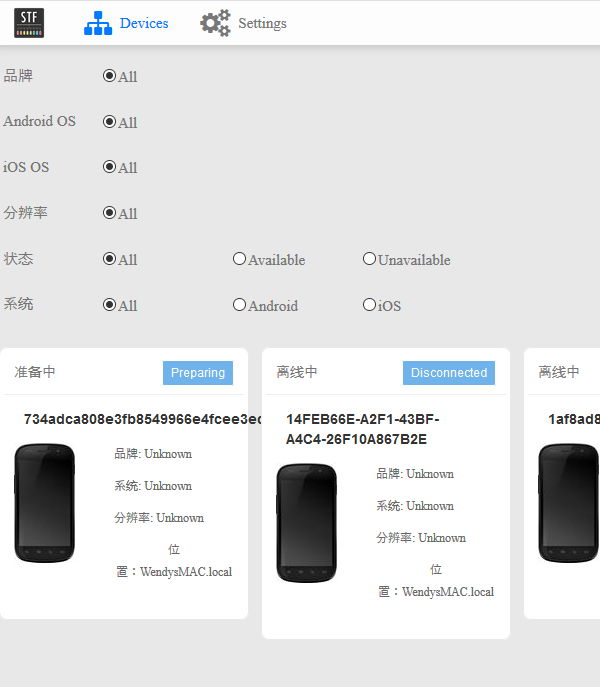
Task: Filter system by iOS
Action: pyautogui.click(x=369, y=305)
